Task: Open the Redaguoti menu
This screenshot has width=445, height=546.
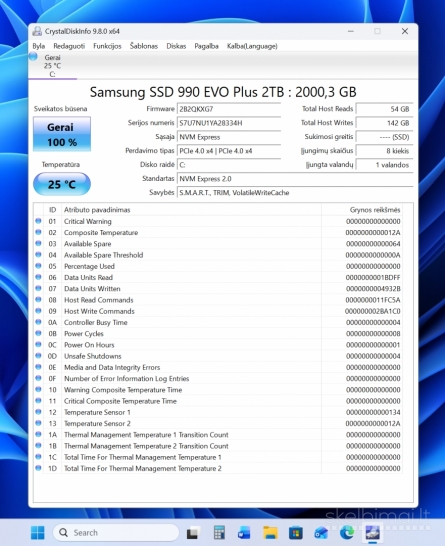Action: tap(69, 46)
